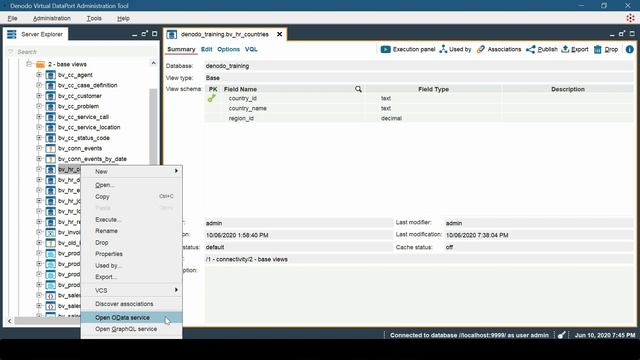Viewport: 640px width, 360px height.
Task: Select Copy in the context menu
Action: click(131, 197)
